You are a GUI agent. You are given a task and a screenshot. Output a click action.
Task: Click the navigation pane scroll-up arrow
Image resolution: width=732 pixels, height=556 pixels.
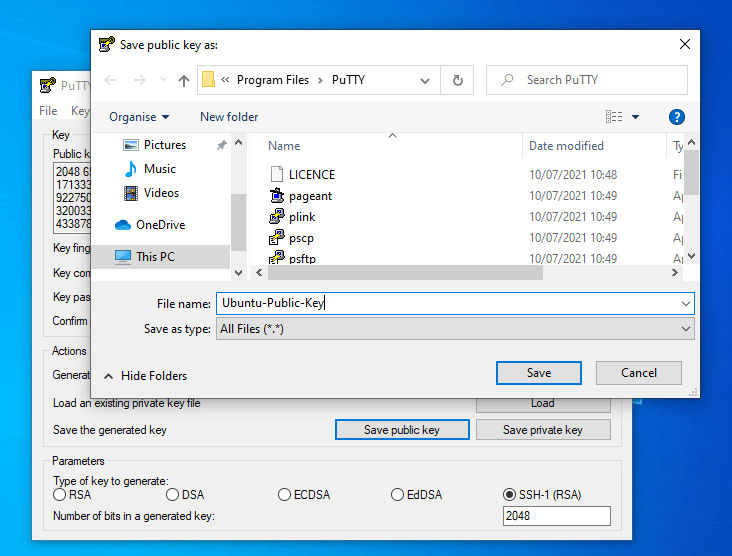click(239, 142)
